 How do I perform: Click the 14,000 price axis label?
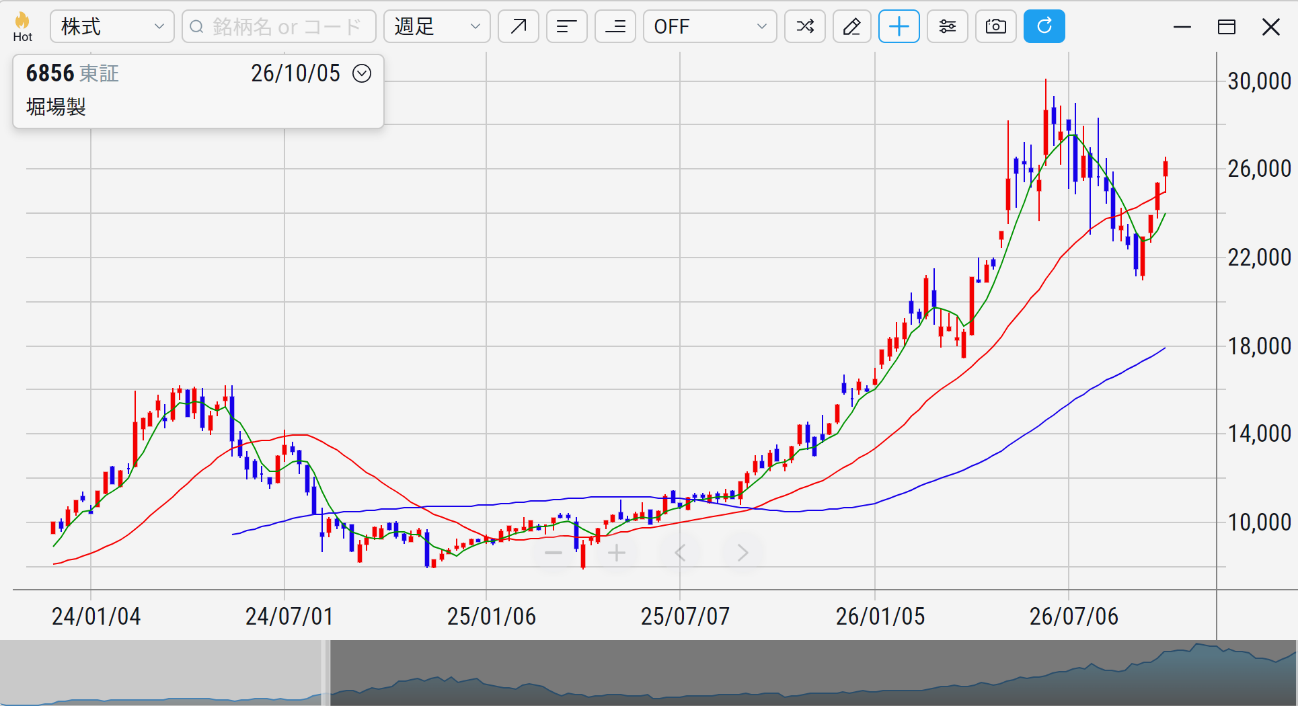point(1259,434)
